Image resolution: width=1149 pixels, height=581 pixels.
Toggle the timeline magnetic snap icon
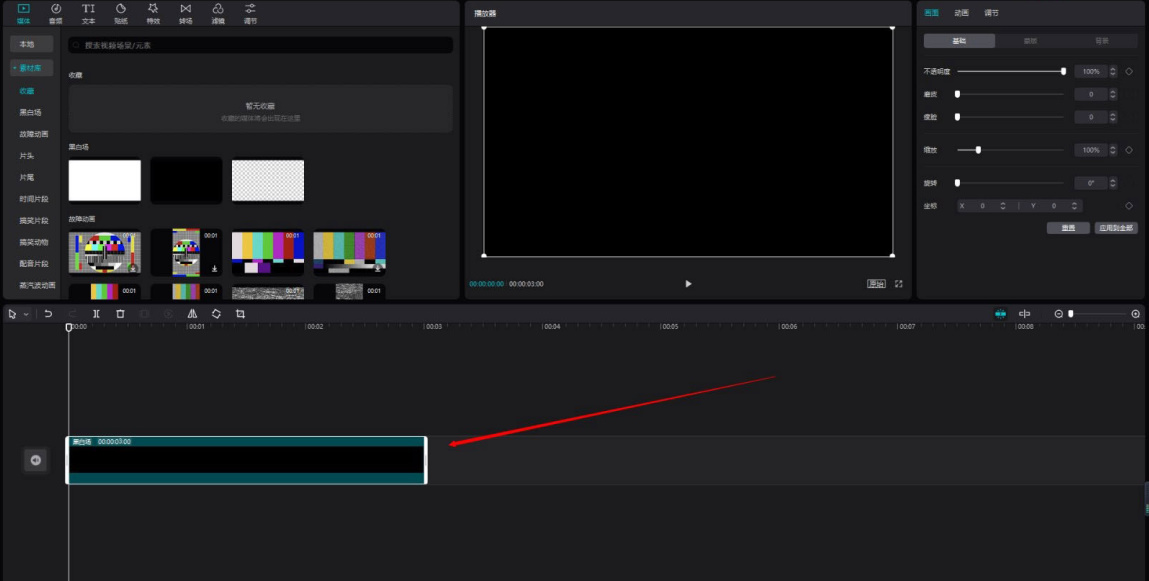(x=1000, y=314)
